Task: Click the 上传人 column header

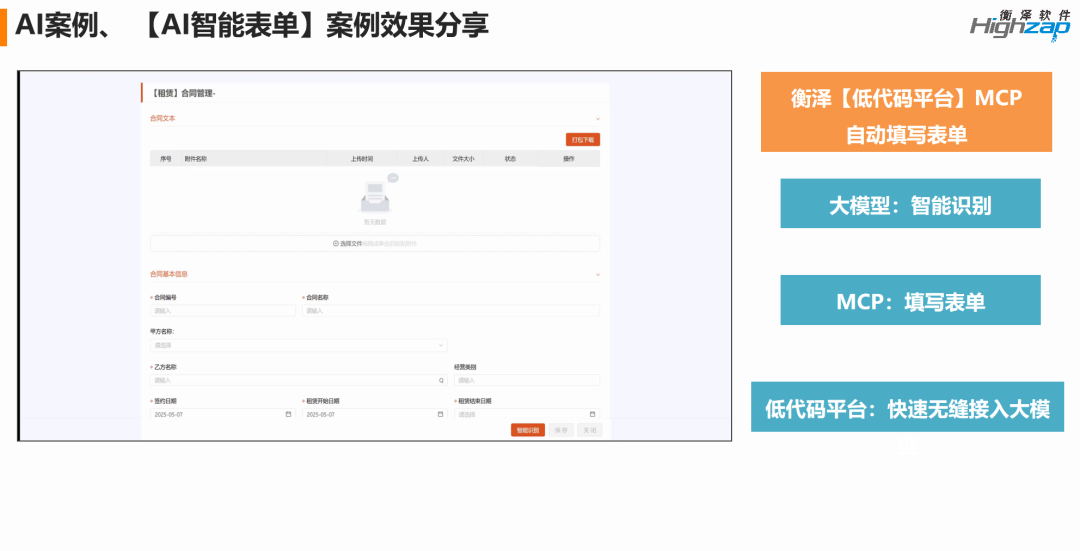Action: tap(420, 159)
